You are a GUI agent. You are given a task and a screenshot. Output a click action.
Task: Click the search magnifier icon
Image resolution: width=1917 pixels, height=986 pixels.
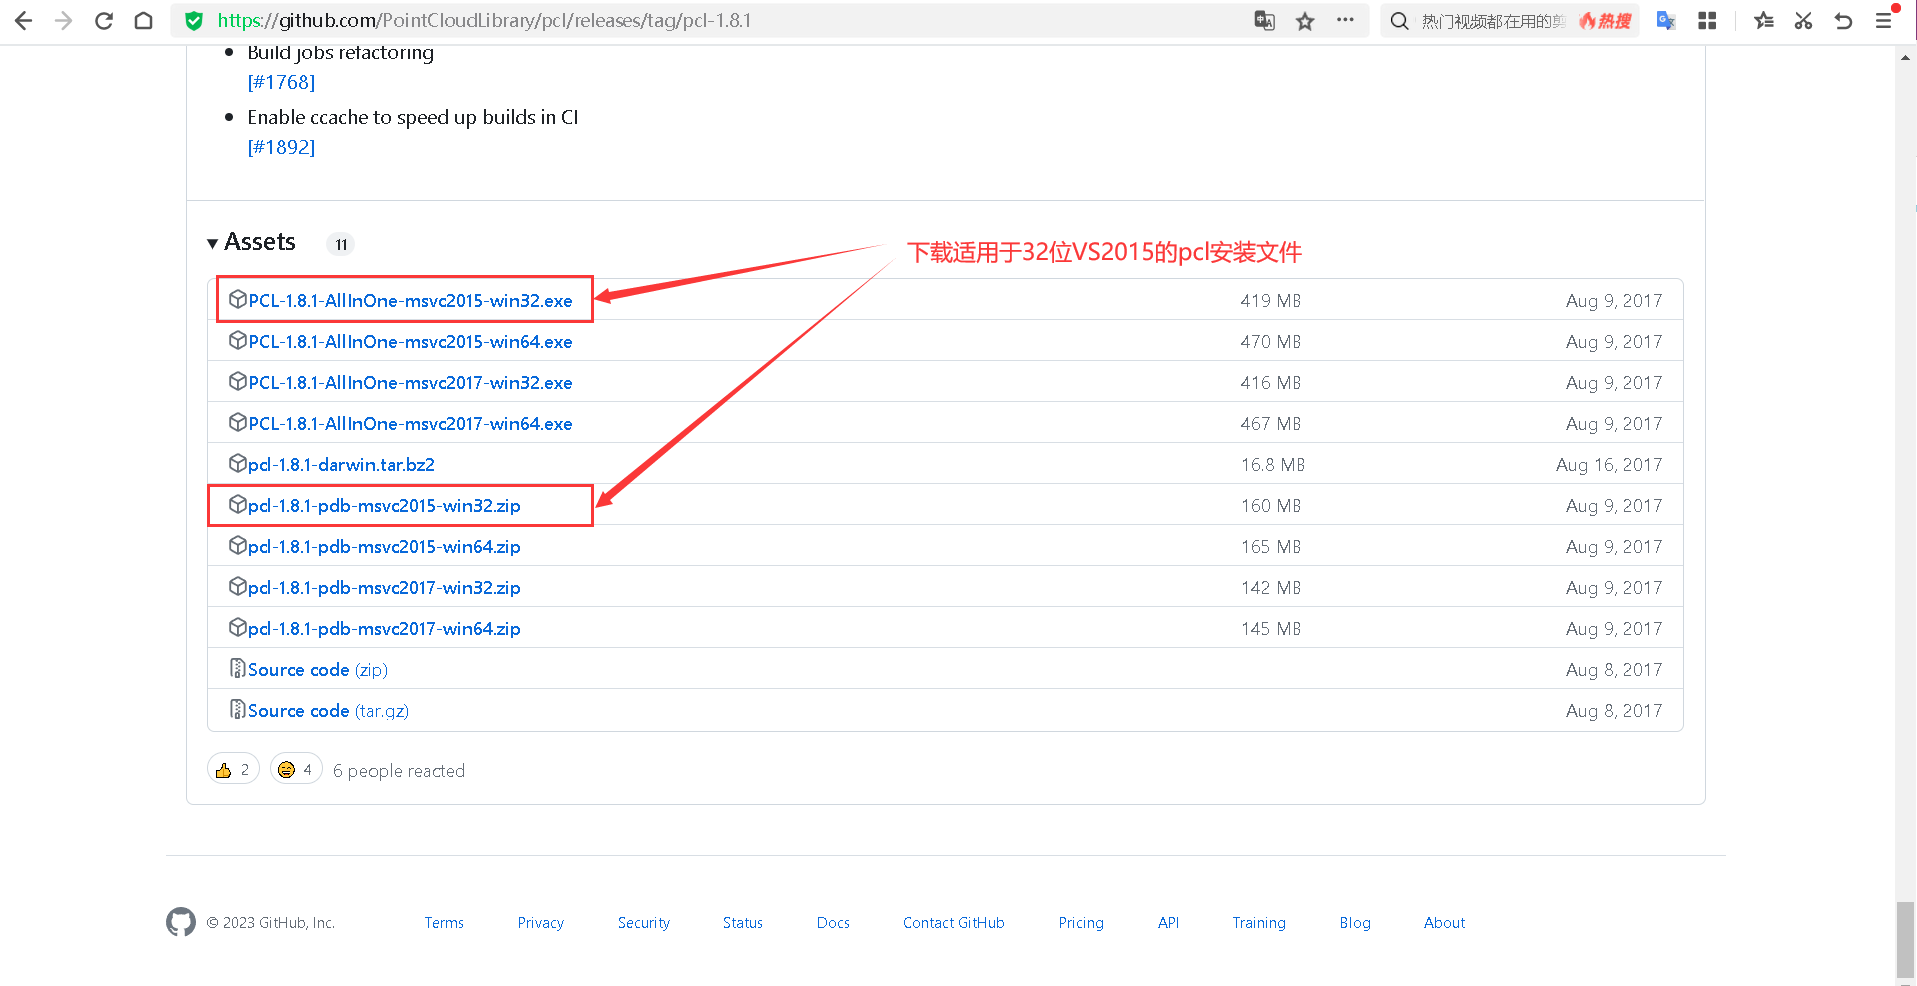pyautogui.click(x=1400, y=21)
